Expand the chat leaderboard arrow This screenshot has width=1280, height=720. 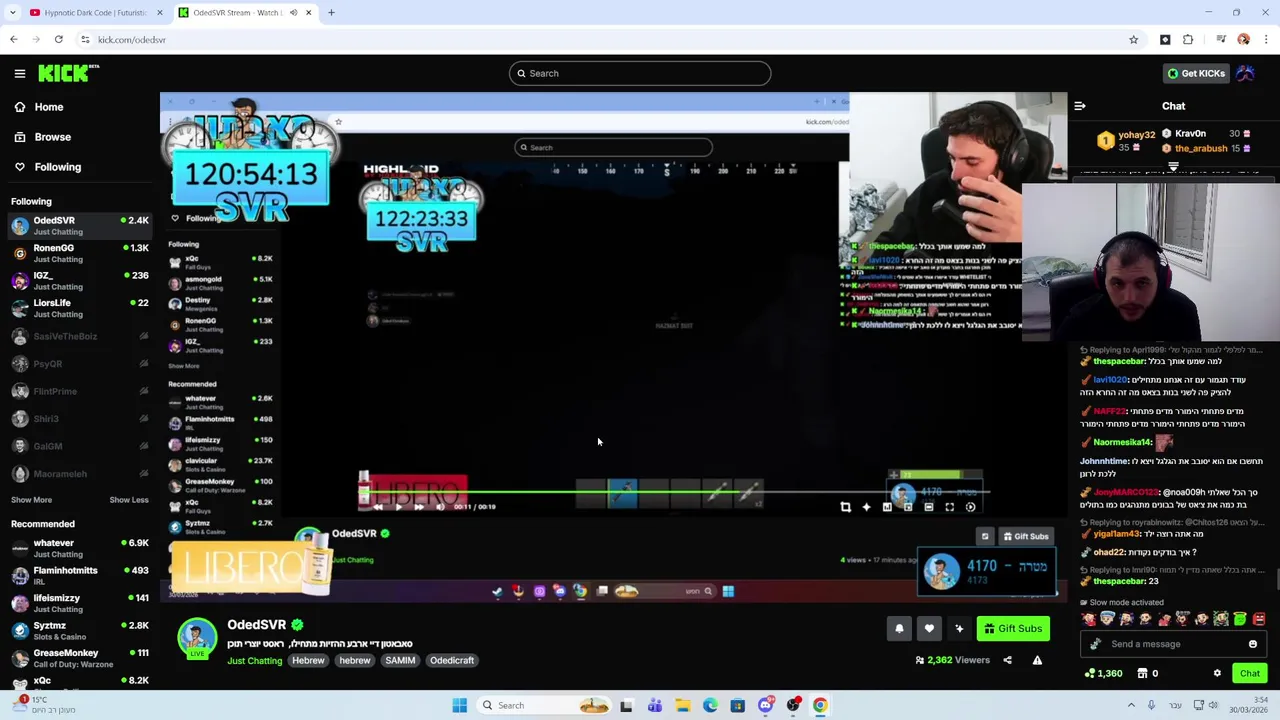1173,167
